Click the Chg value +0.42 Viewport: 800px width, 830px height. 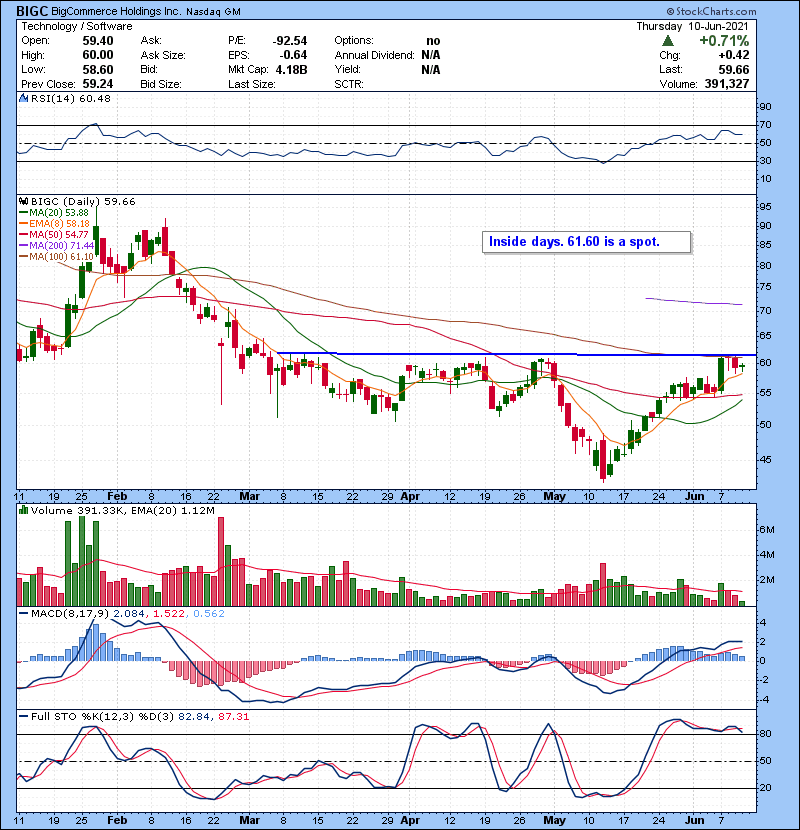[734, 55]
